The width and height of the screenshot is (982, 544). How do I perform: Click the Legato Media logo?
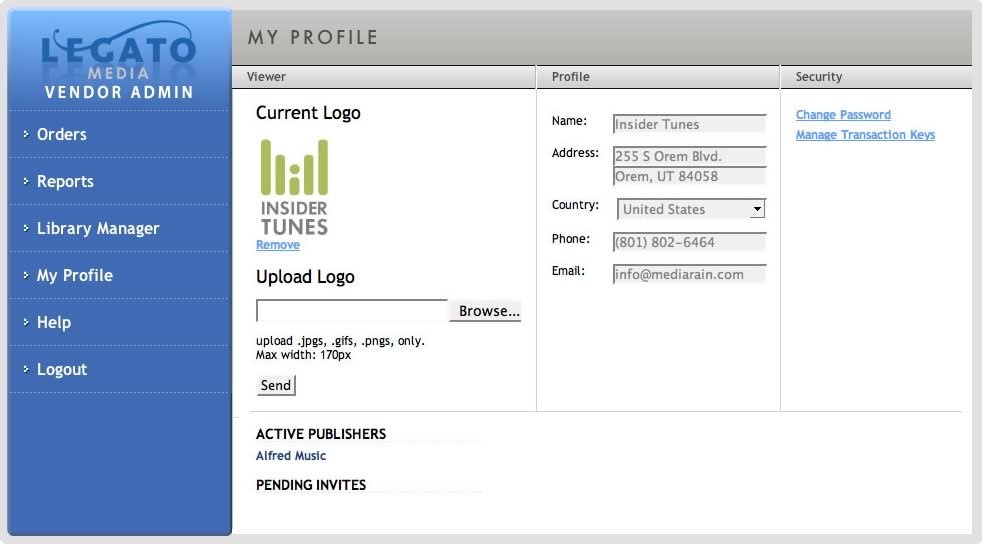click(120, 58)
